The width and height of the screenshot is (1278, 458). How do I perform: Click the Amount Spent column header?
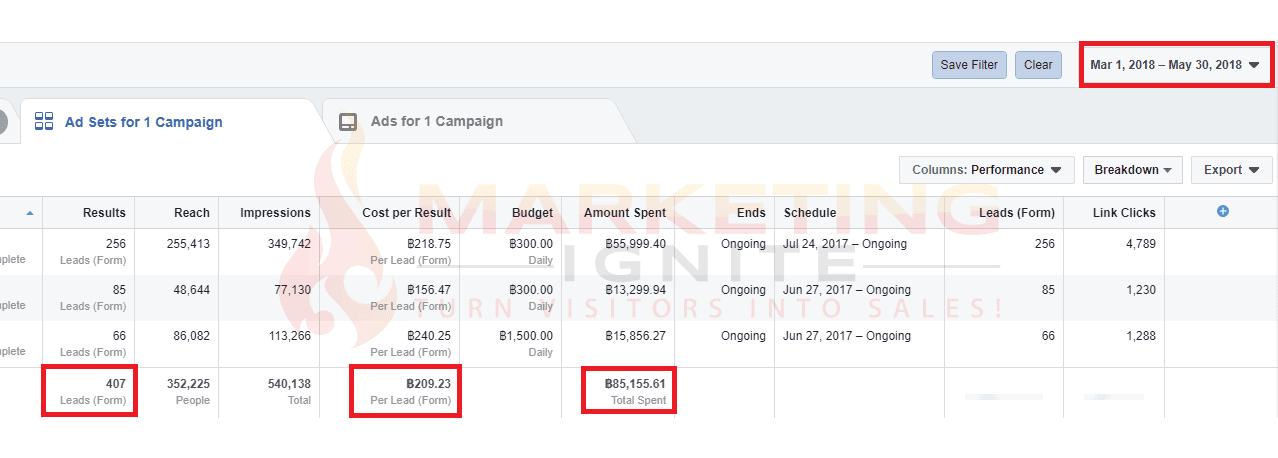625,213
